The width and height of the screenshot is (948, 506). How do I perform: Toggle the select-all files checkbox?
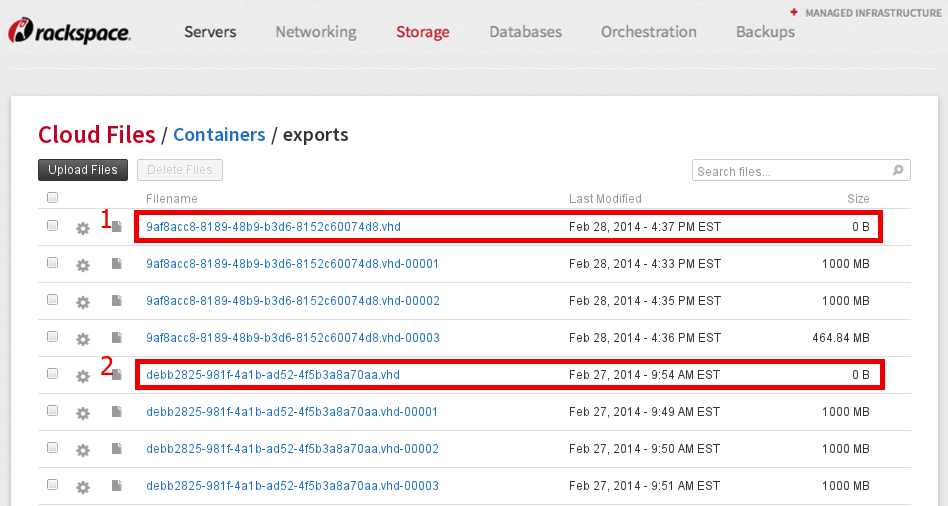pyautogui.click(x=53, y=197)
